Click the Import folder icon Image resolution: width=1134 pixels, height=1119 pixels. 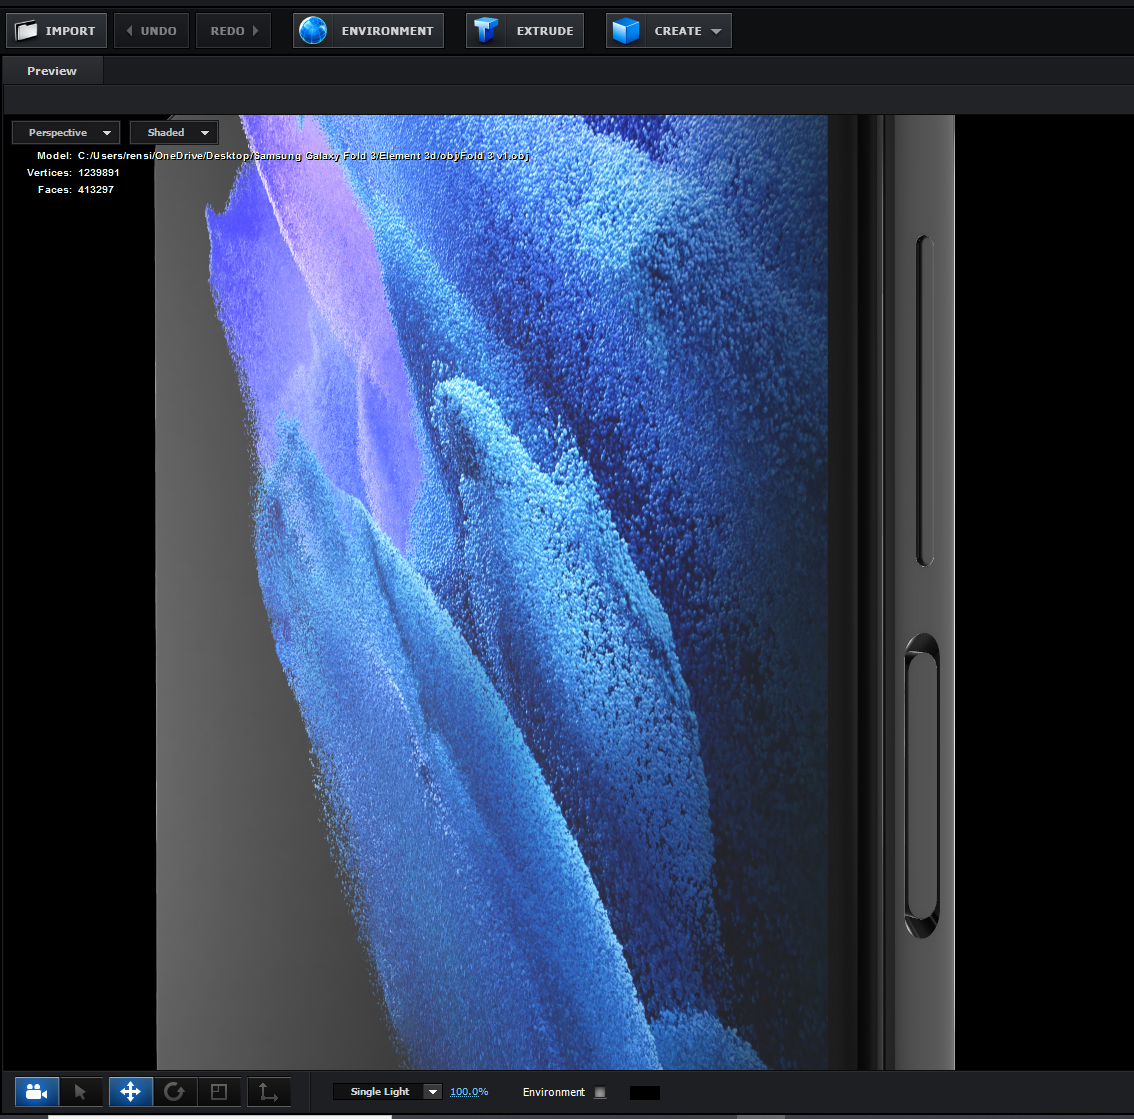click(x=26, y=31)
